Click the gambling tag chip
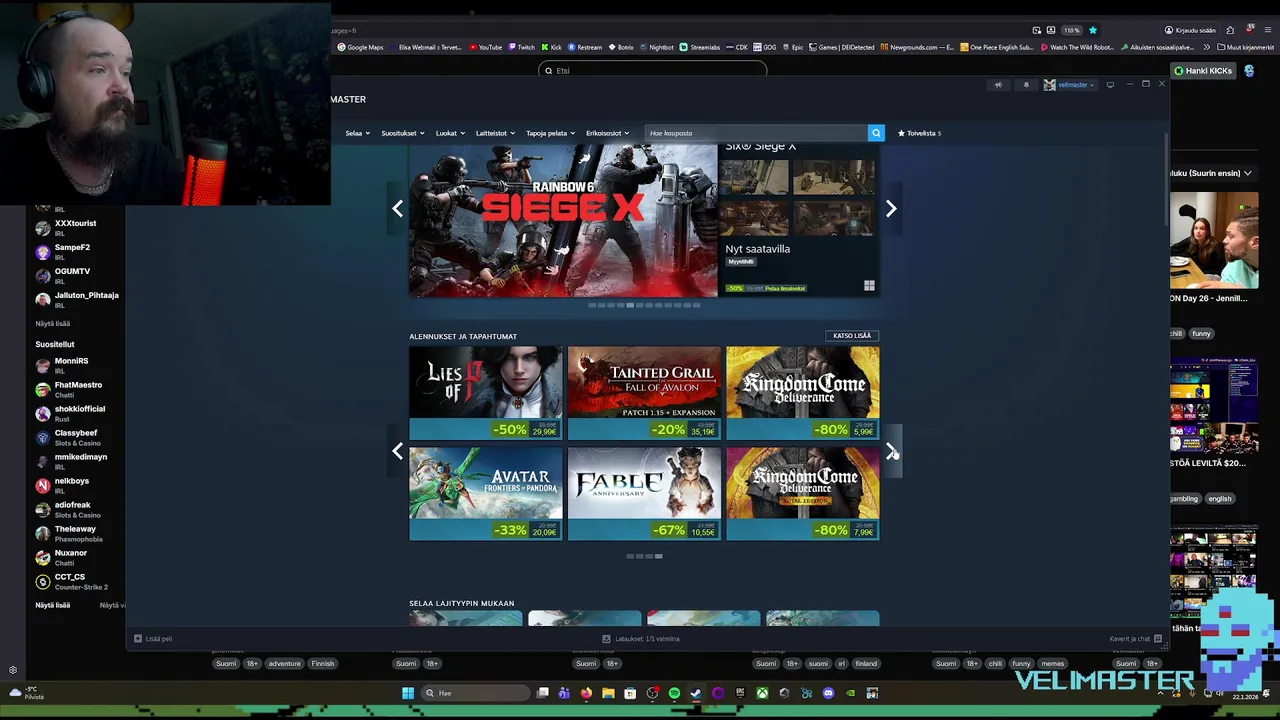This screenshot has height=720, width=1280. (1184, 498)
